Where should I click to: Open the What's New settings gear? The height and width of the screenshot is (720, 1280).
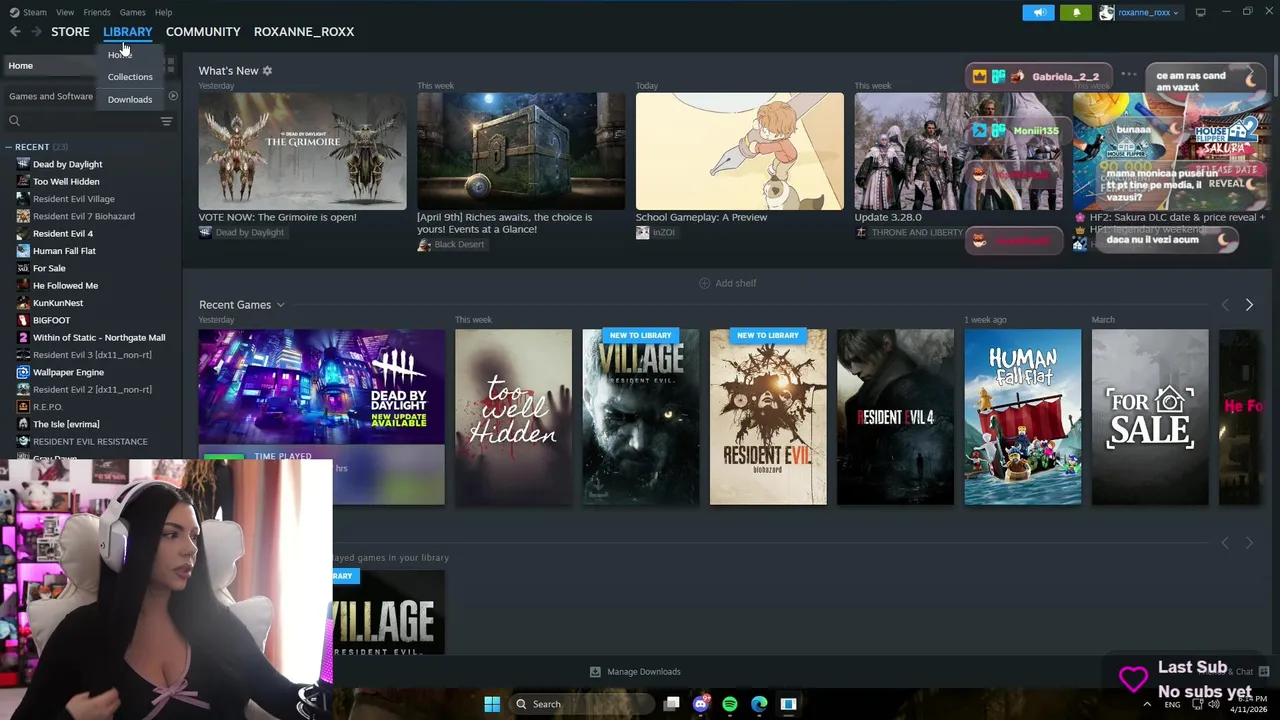point(267,71)
